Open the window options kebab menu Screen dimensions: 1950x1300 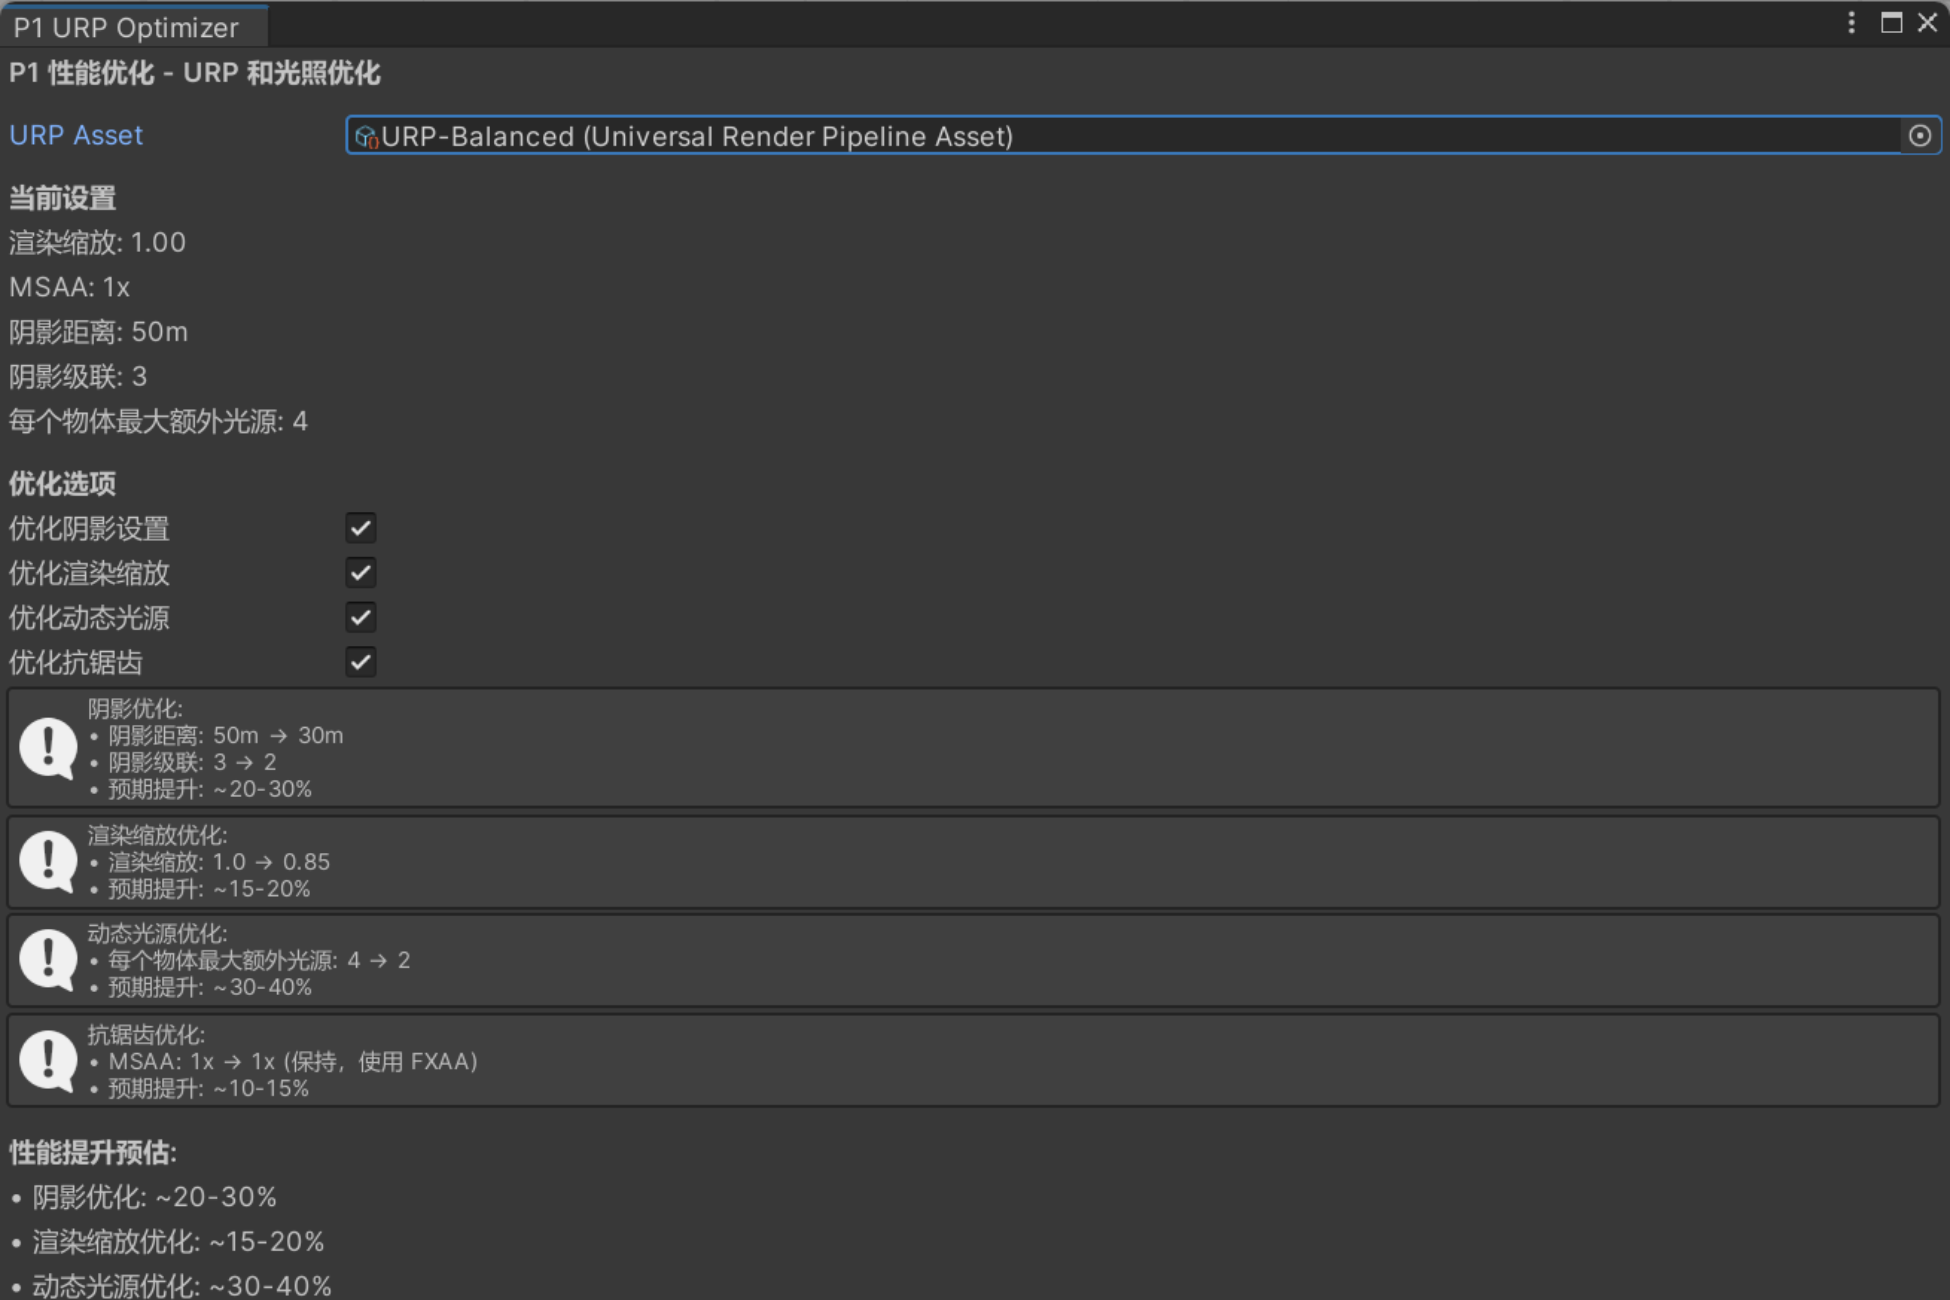click(x=1851, y=23)
